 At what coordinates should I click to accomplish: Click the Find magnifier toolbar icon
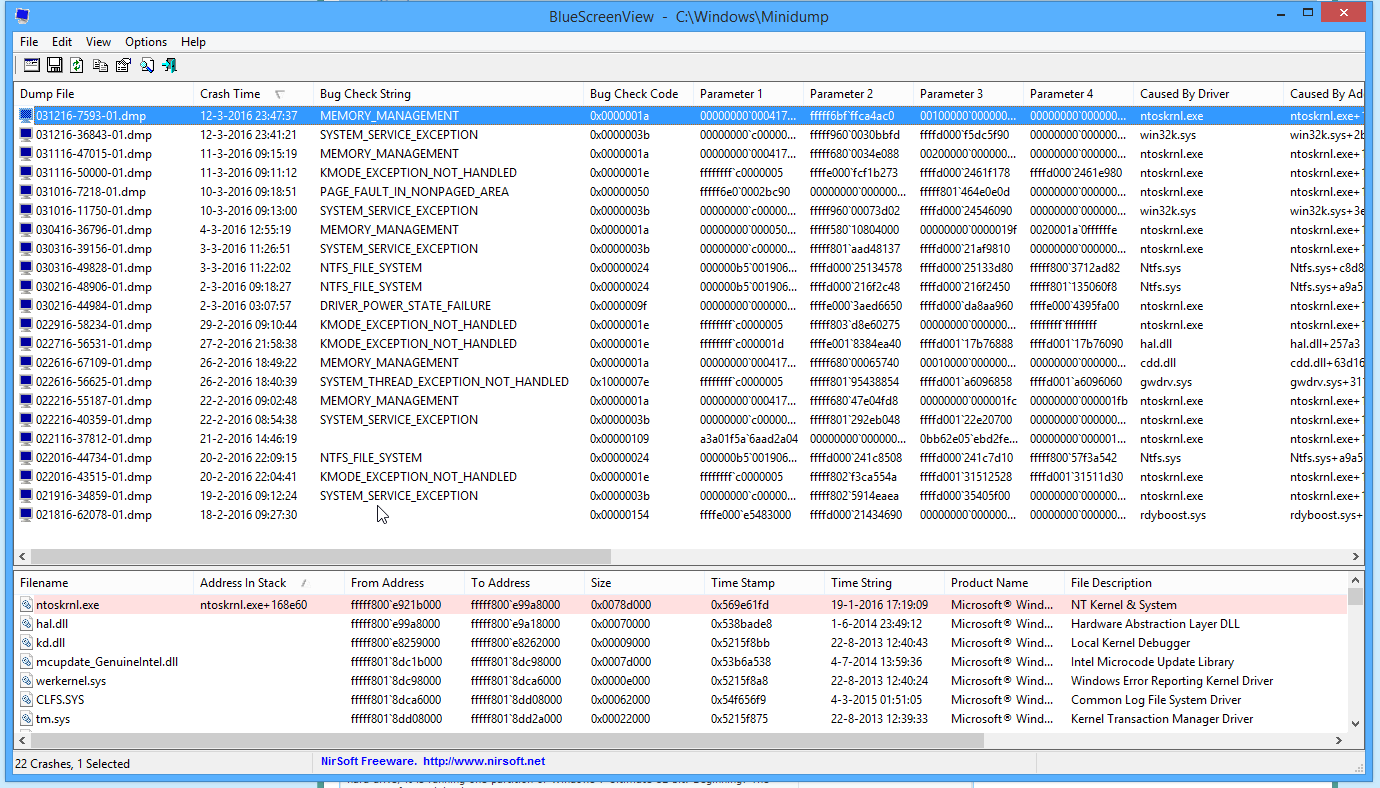coord(146,65)
